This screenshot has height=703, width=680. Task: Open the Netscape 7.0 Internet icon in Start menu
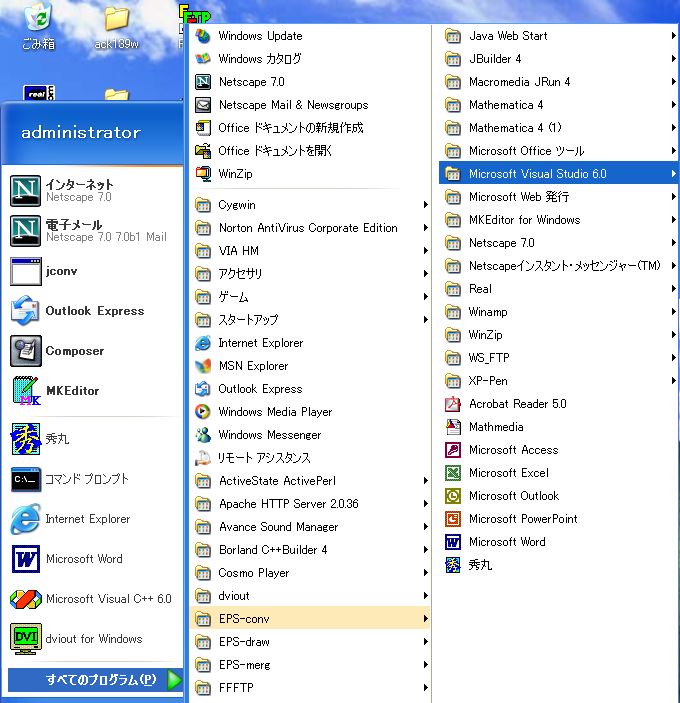tap(26, 191)
